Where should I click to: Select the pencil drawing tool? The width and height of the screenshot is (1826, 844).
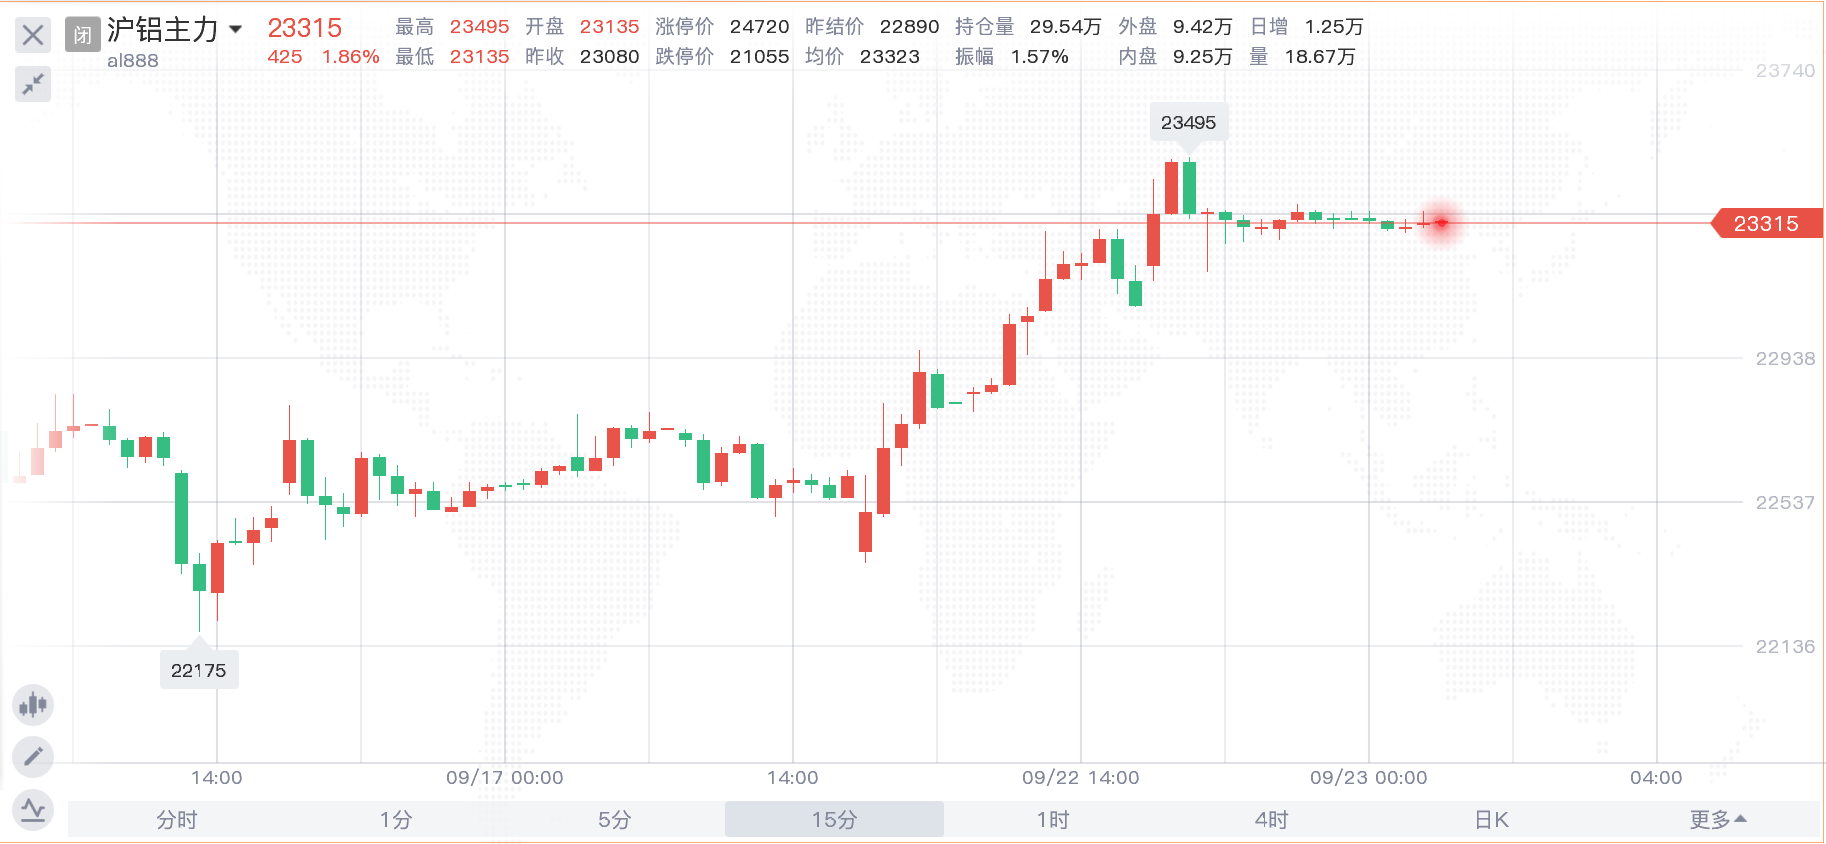(33, 756)
